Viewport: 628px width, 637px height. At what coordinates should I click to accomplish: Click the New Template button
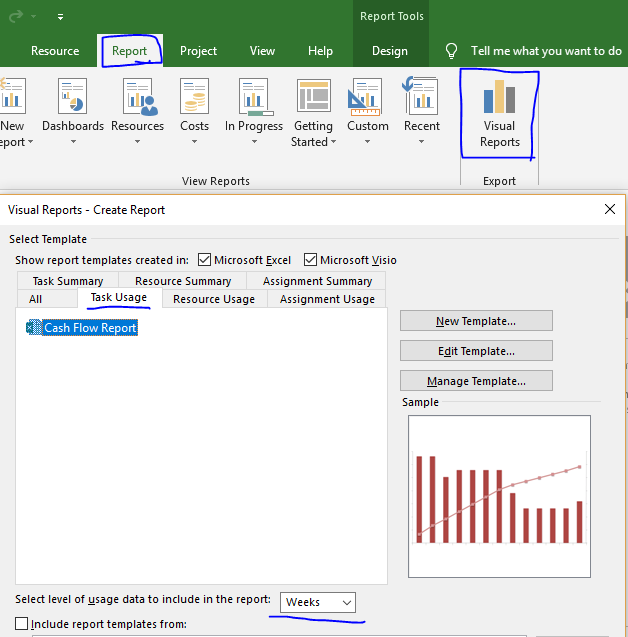(476, 321)
